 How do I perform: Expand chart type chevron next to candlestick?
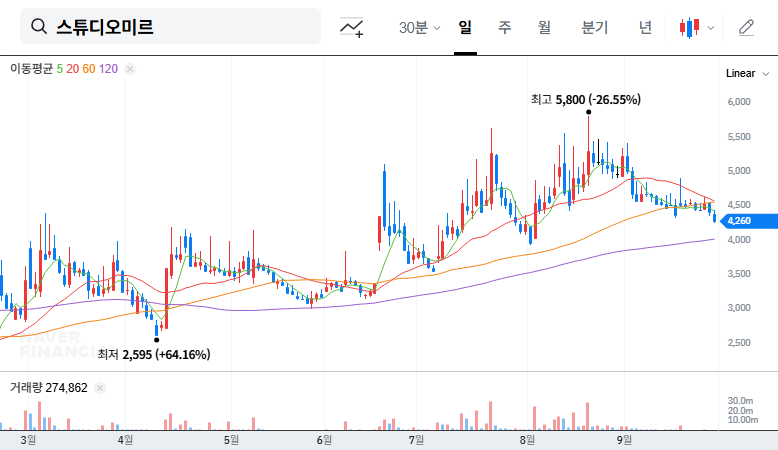pyautogui.click(x=711, y=28)
